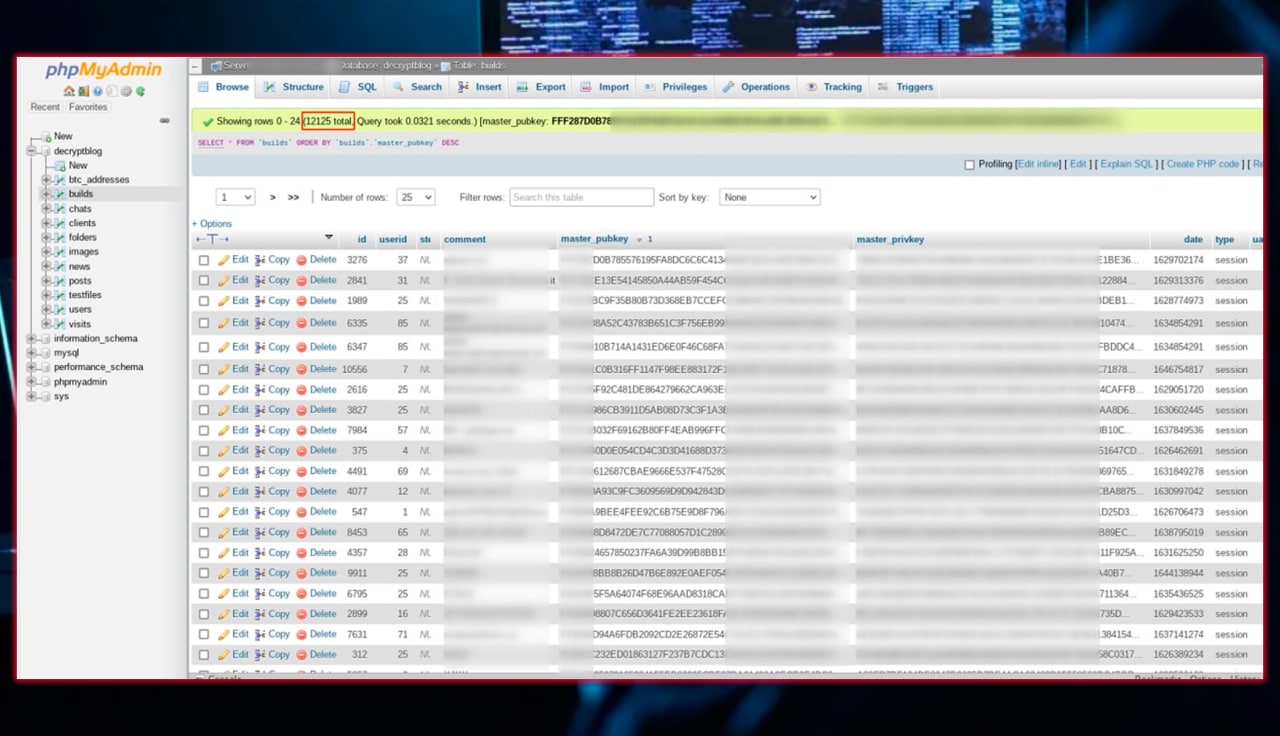Click the red Delete icon for row id 1989
The image size is (1280, 736).
pos(301,301)
